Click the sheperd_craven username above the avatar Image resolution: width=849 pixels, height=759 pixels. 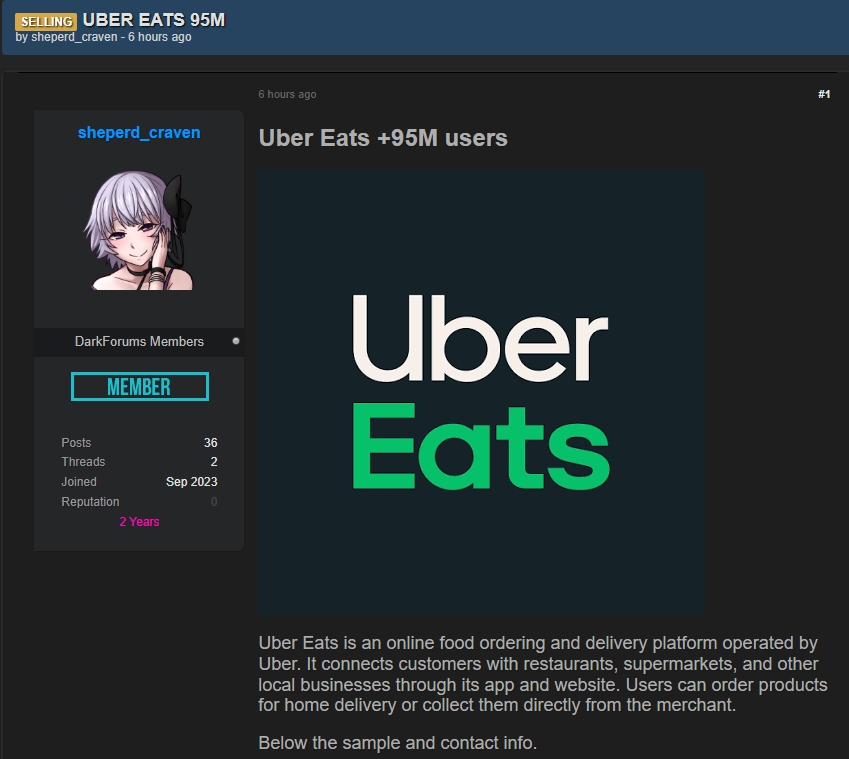(139, 132)
